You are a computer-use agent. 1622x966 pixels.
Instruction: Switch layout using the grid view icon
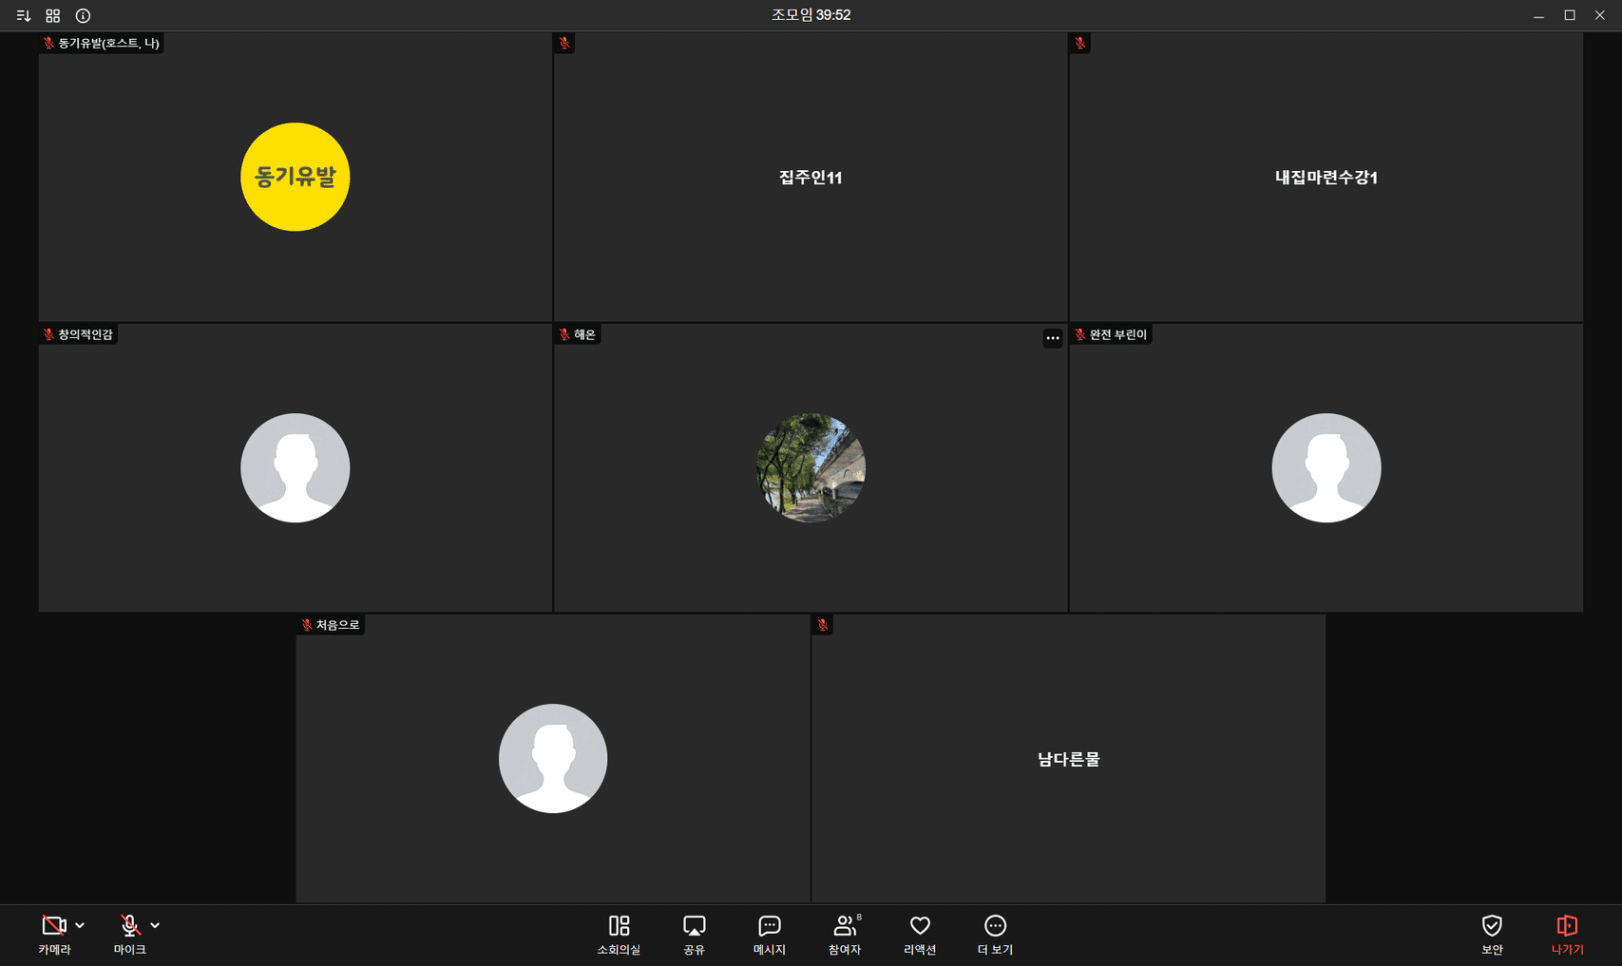coord(53,16)
